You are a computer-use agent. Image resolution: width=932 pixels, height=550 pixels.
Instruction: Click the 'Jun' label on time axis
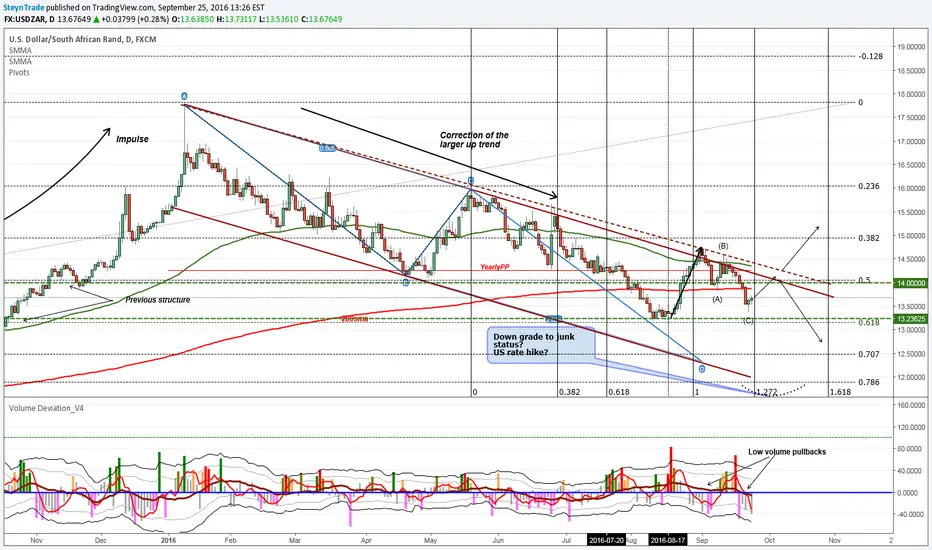pyautogui.click(x=498, y=540)
